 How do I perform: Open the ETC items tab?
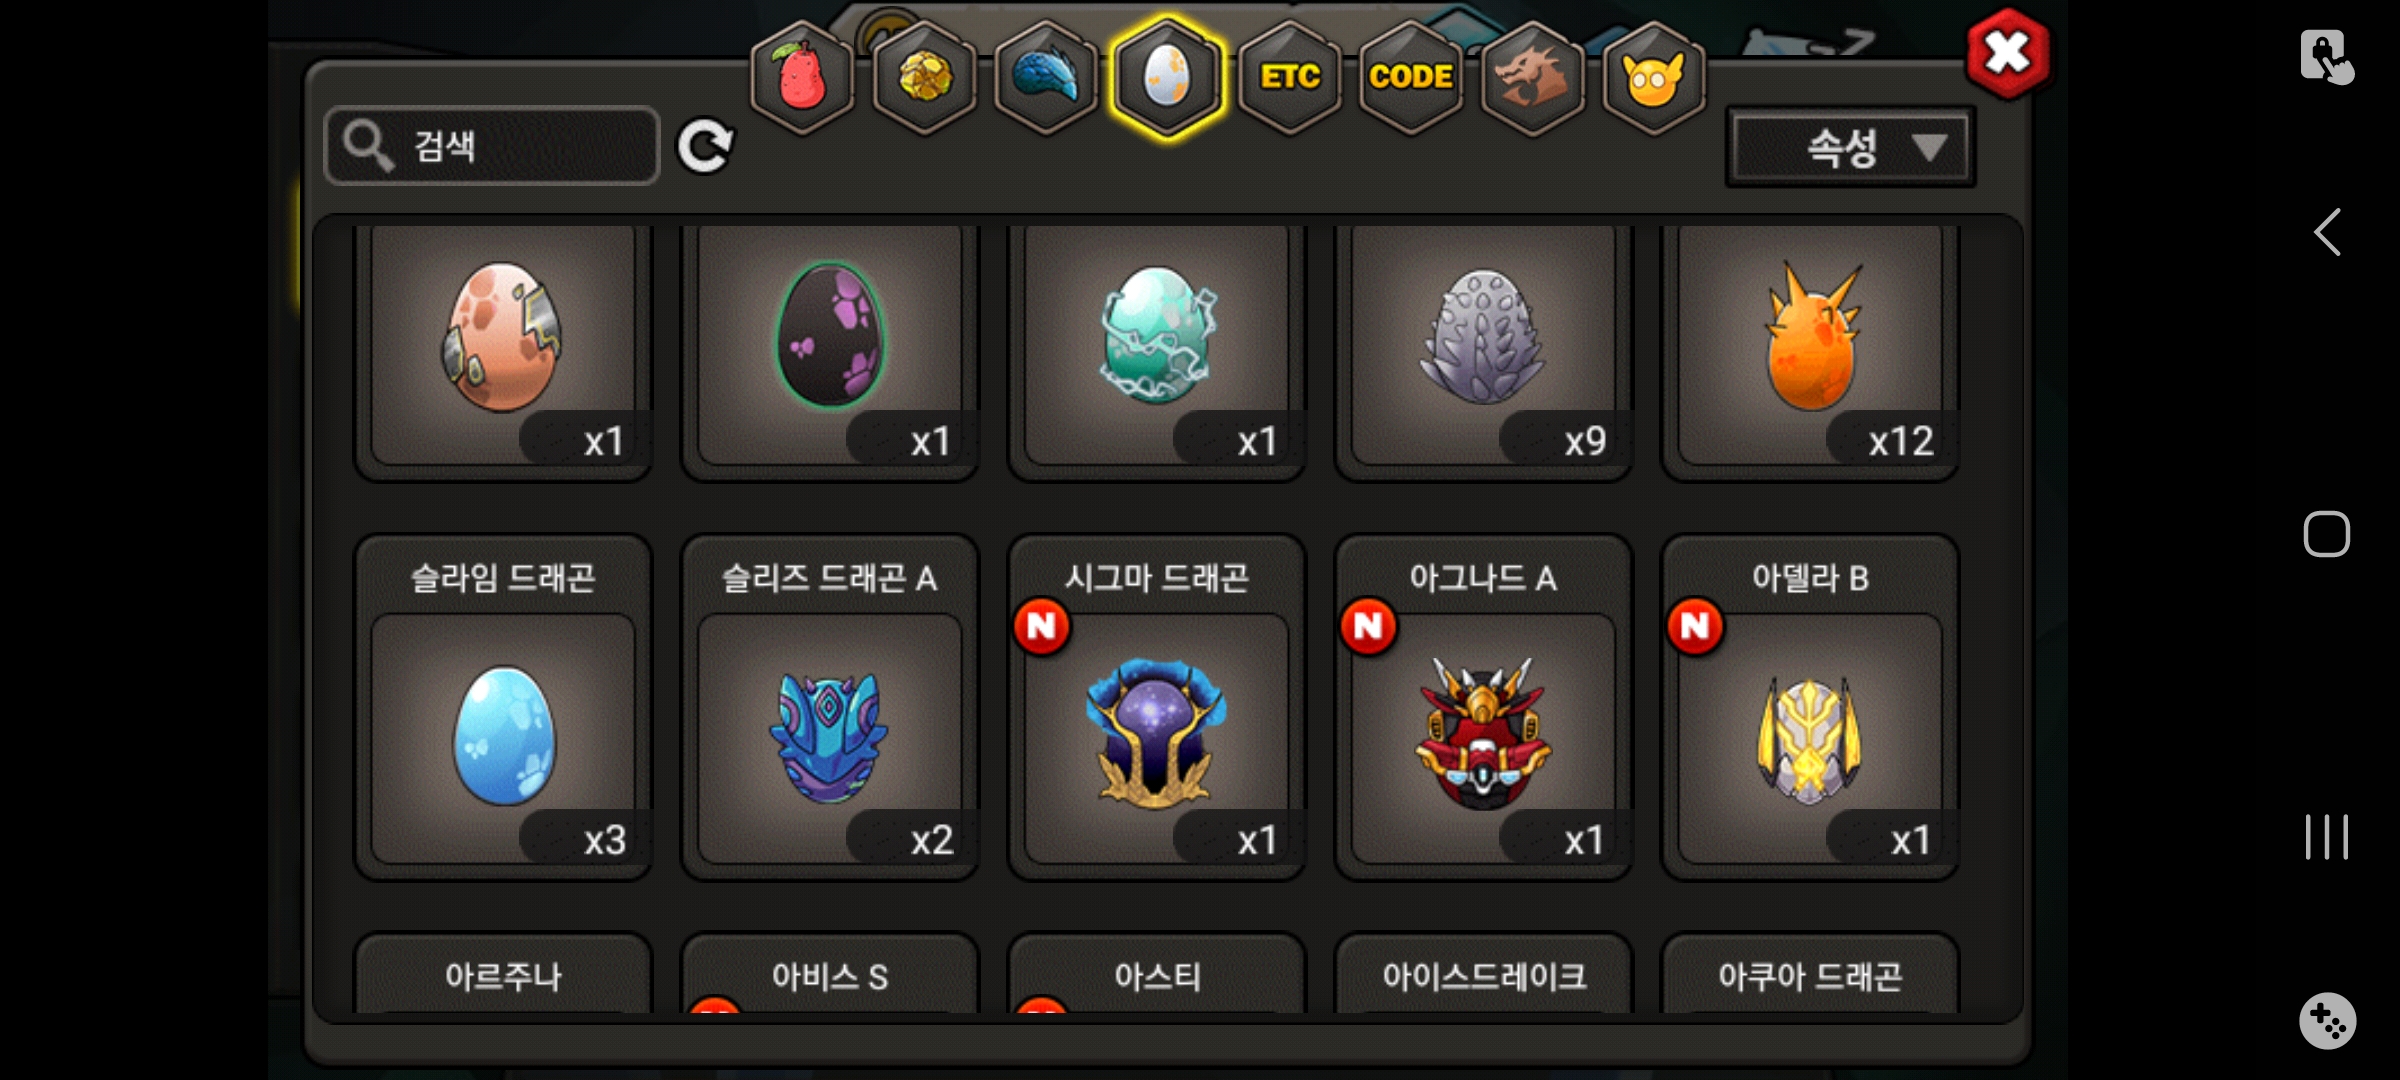pos(1290,77)
